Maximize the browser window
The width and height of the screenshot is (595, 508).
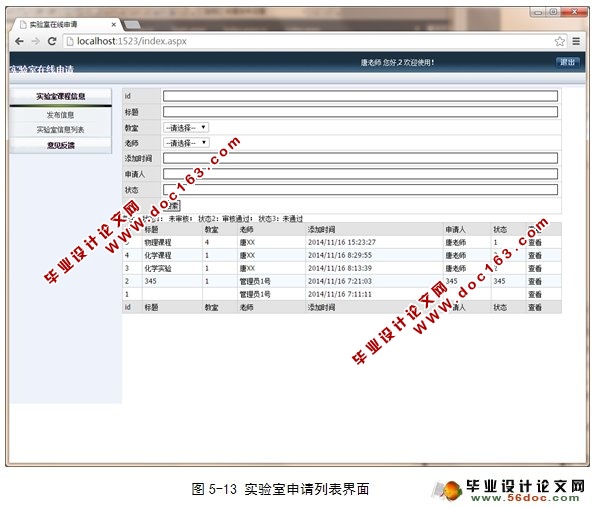pos(553,12)
